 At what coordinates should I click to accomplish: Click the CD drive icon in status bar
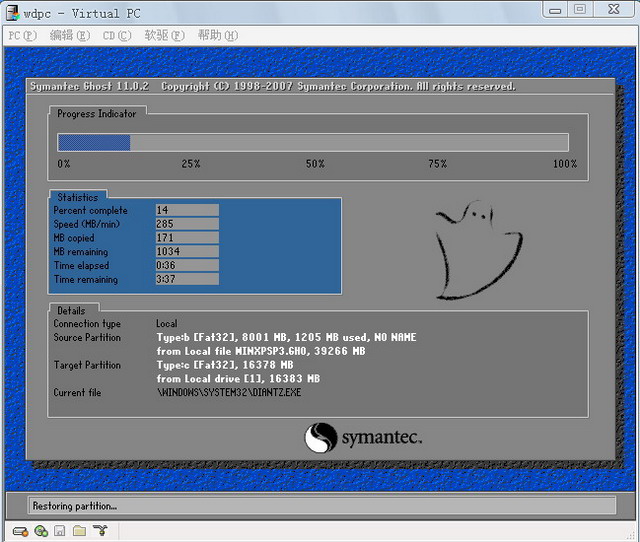41,531
